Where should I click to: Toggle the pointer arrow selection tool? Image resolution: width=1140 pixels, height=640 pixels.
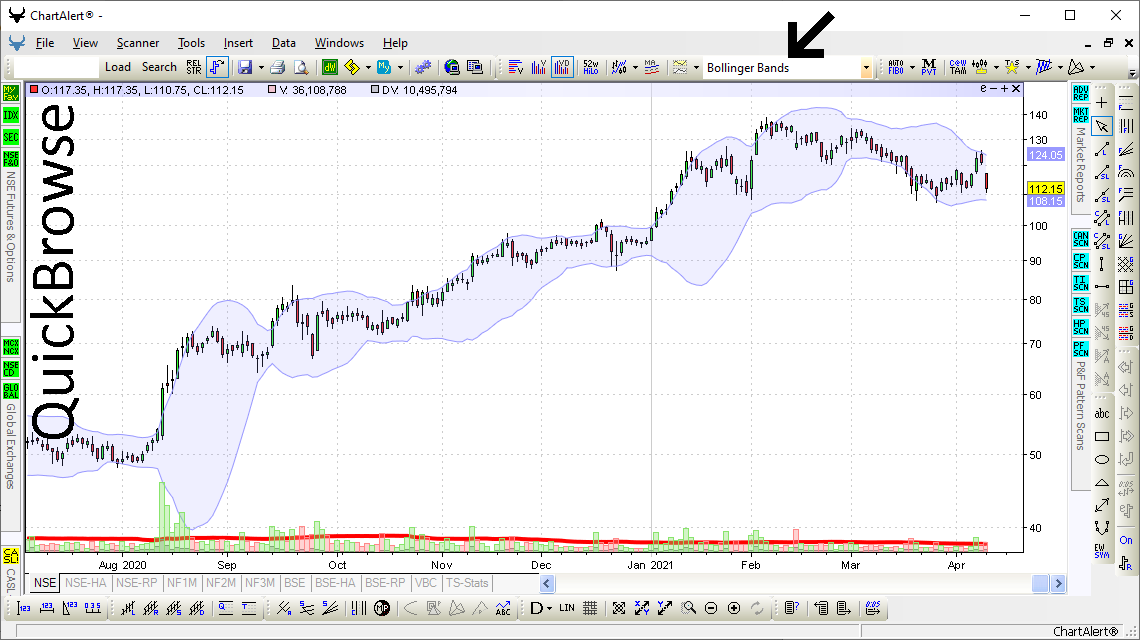(x=1102, y=127)
